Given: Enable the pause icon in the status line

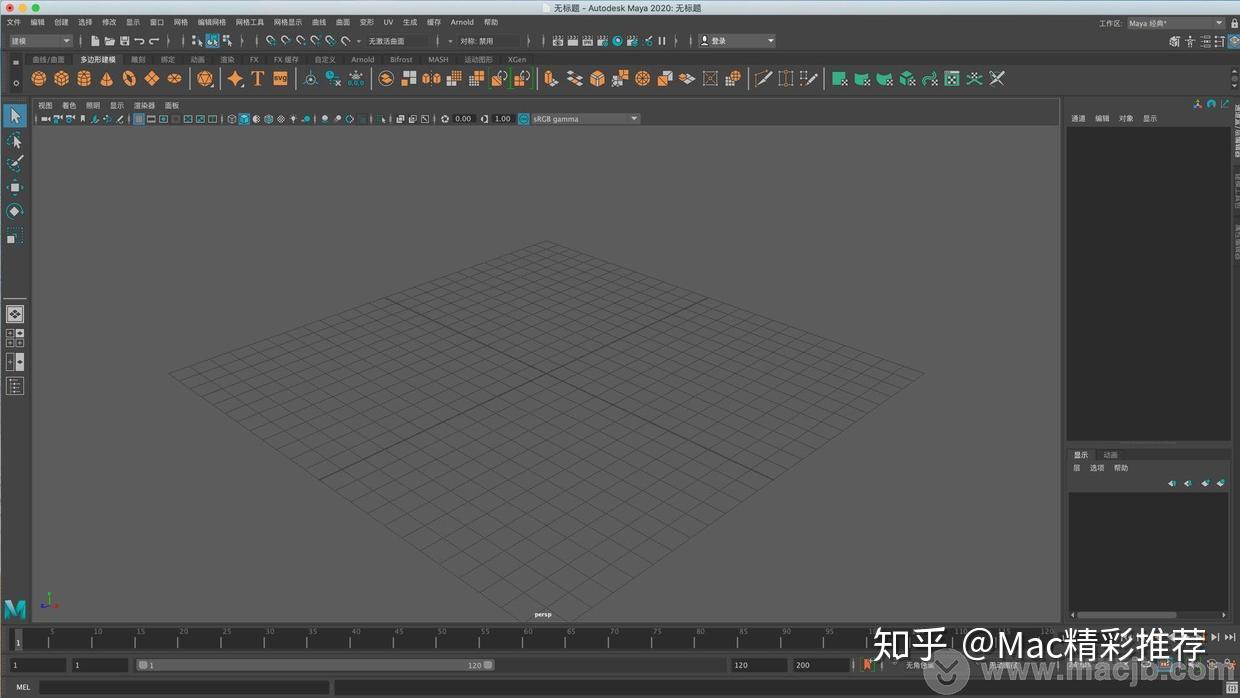Looking at the screenshot, I should tap(661, 41).
